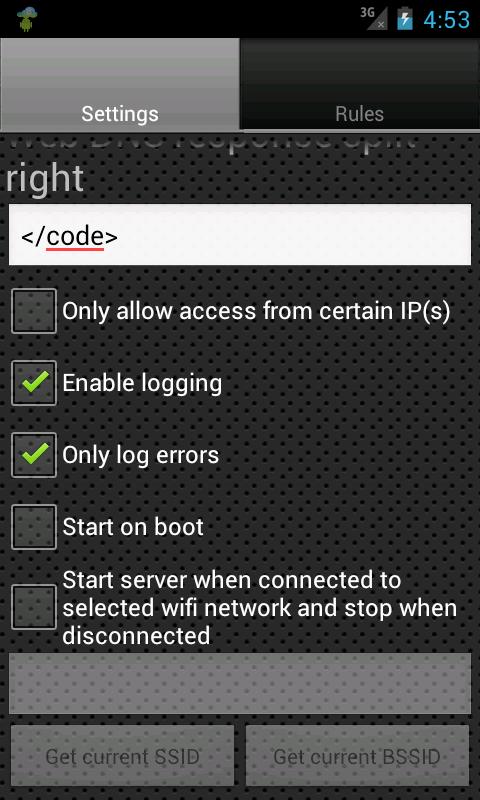
Task: Tap the empty wifi network name field
Action: click(x=240, y=683)
